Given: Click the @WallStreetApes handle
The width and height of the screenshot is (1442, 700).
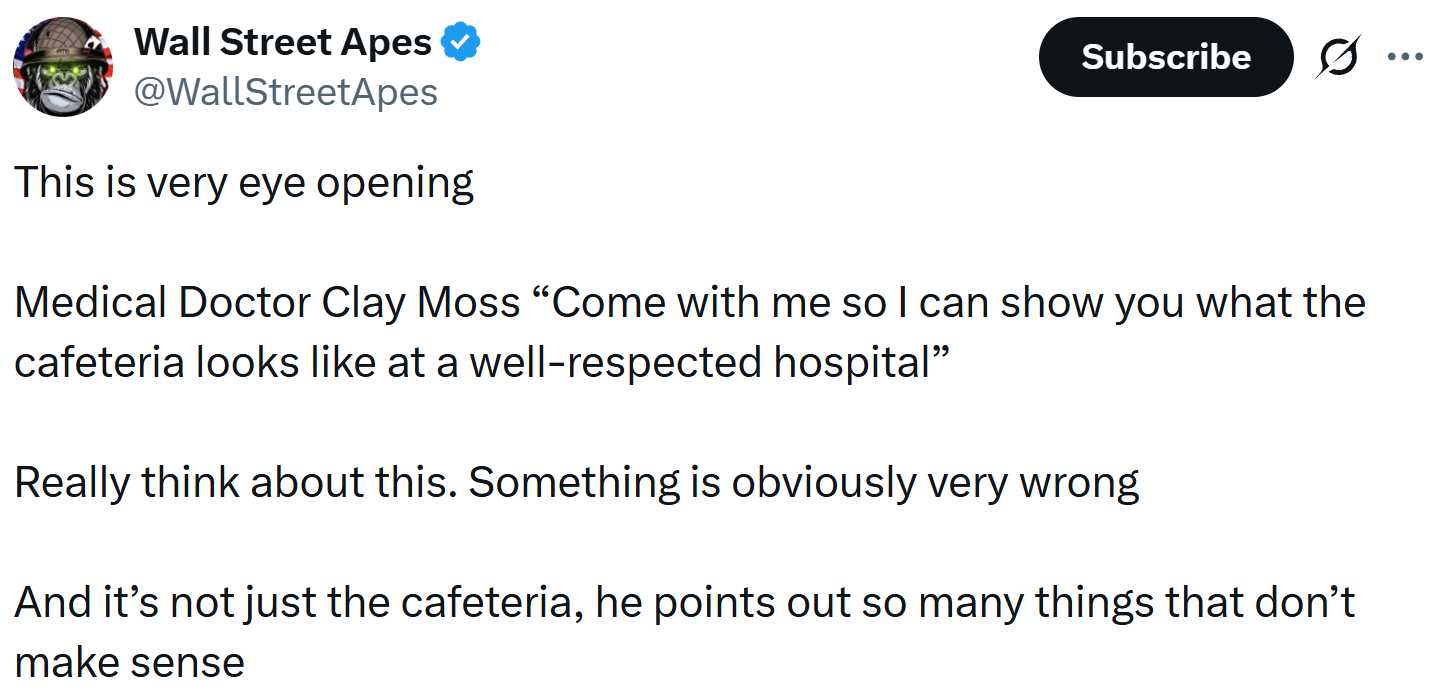Looking at the screenshot, I should click(x=285, y=92).
